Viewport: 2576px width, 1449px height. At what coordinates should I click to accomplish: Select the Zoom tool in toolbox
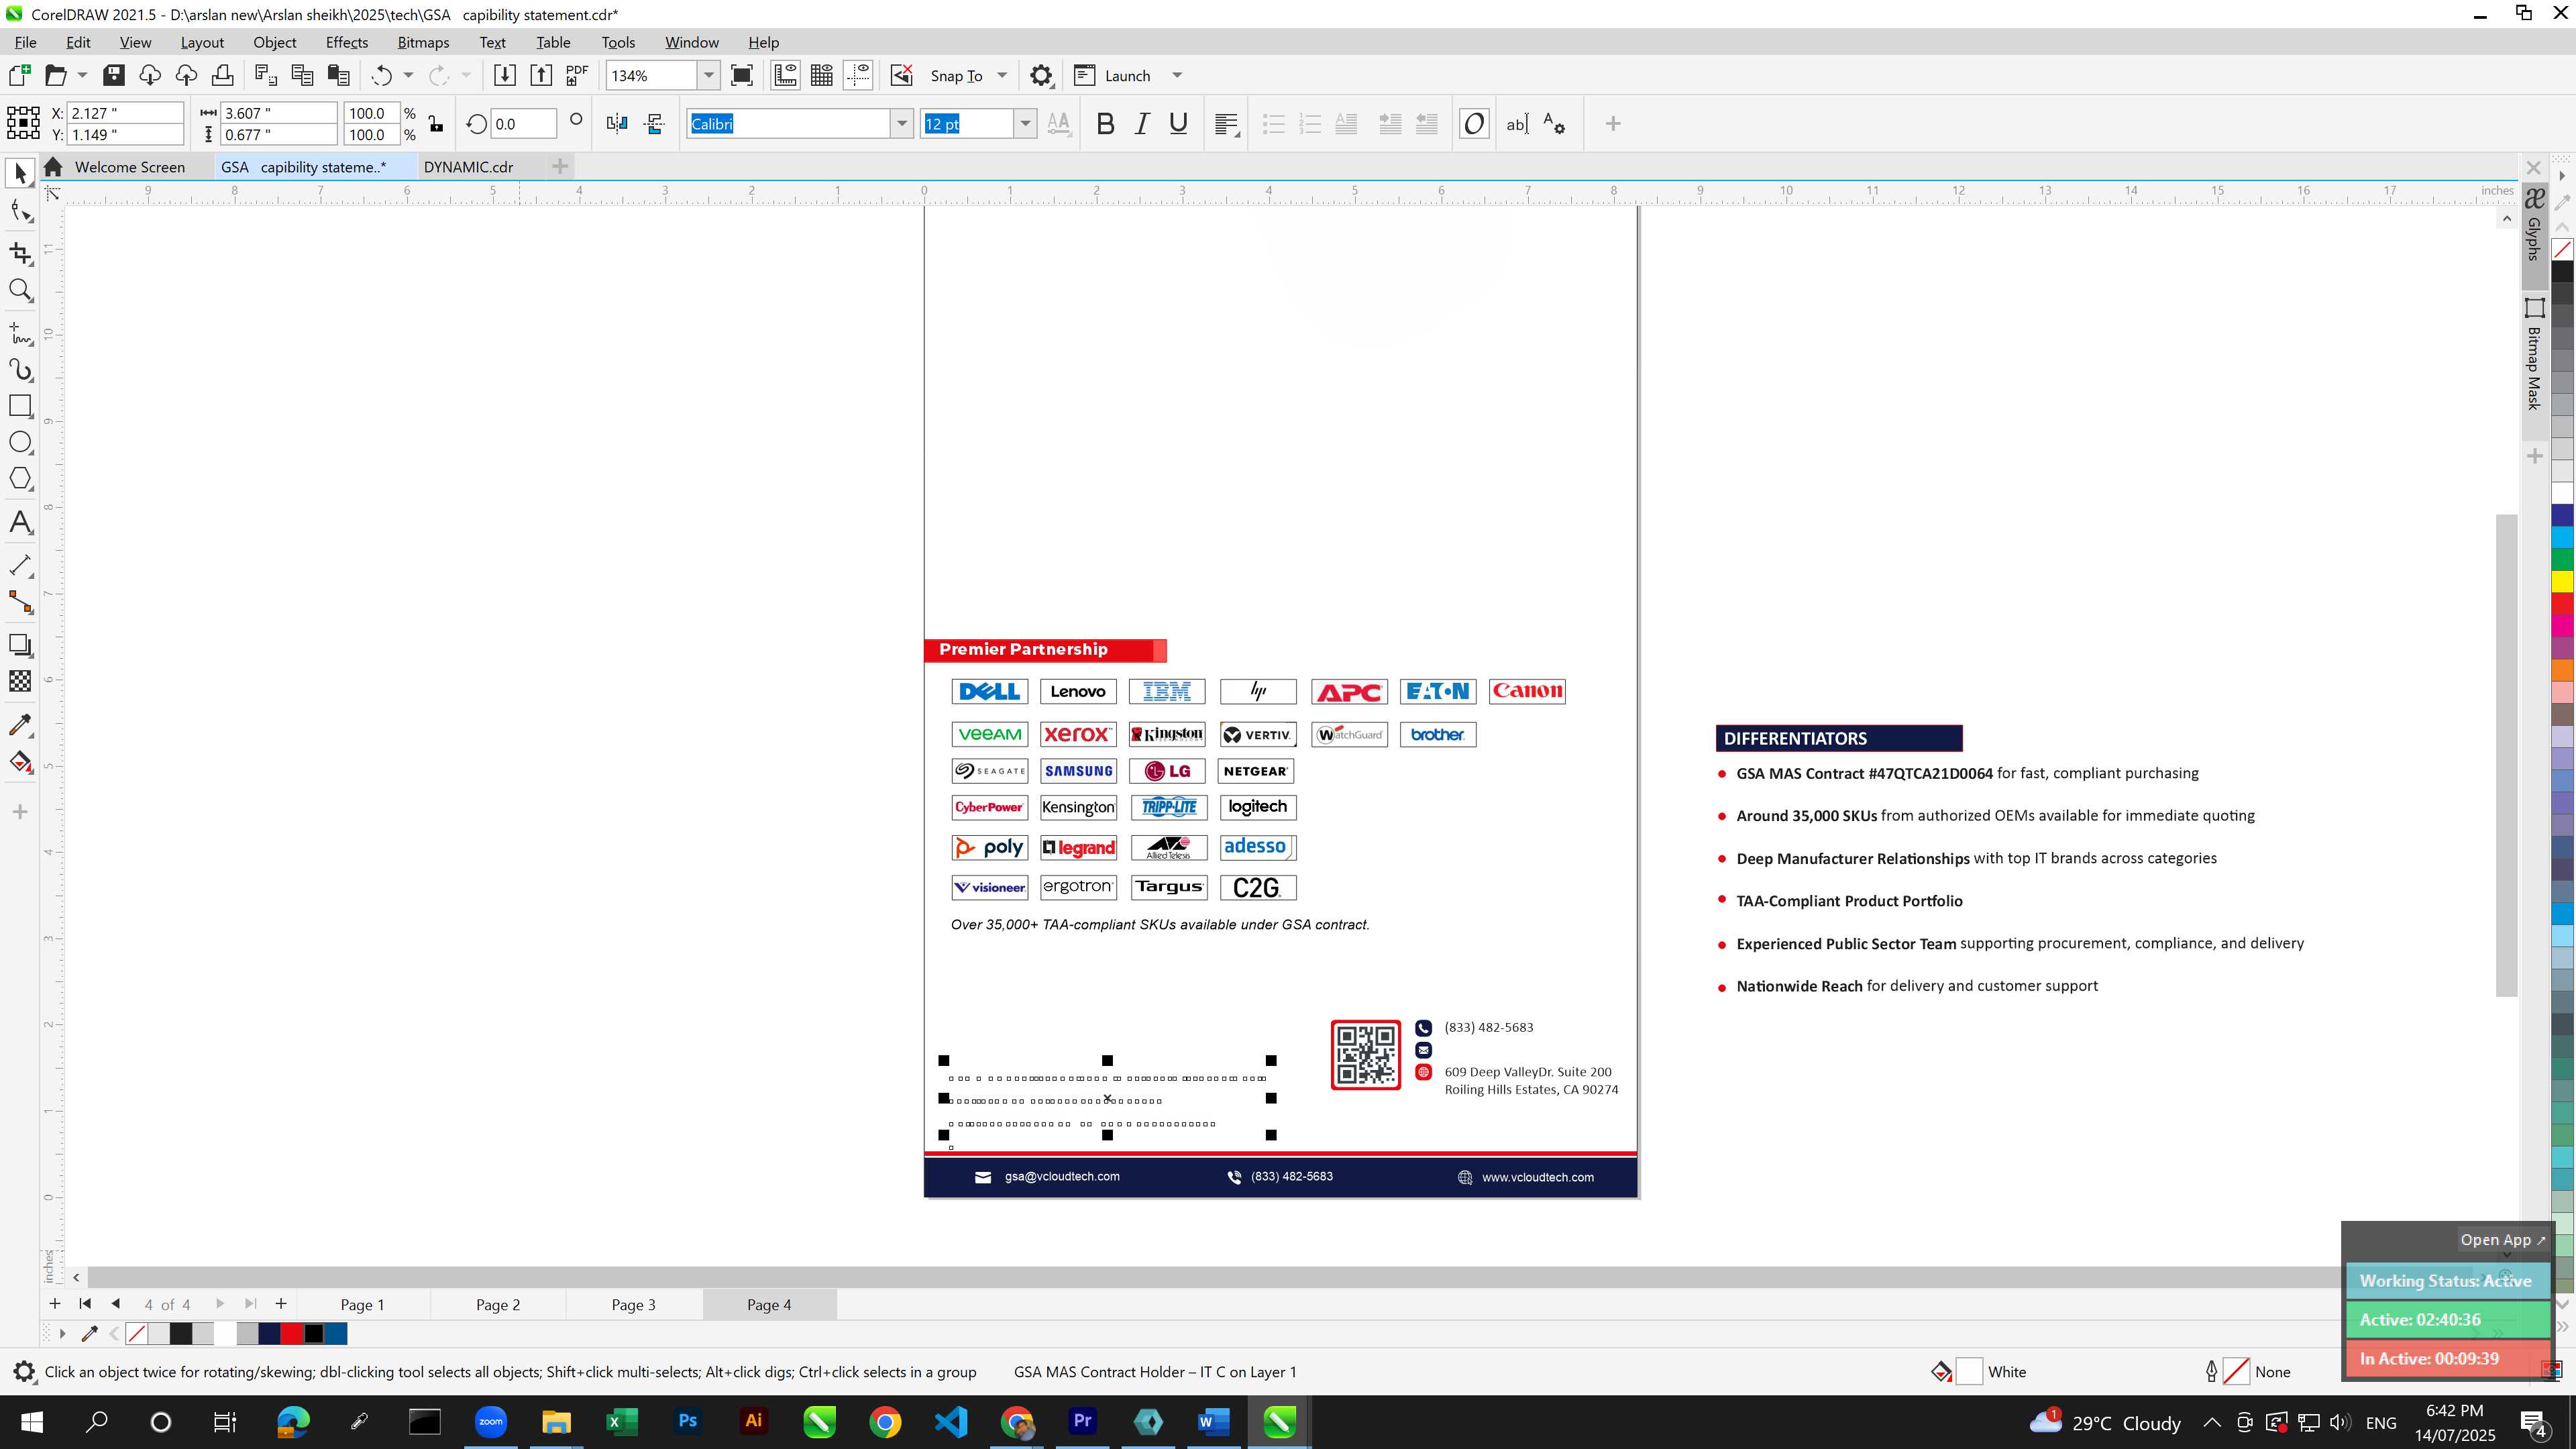(20, 290)
